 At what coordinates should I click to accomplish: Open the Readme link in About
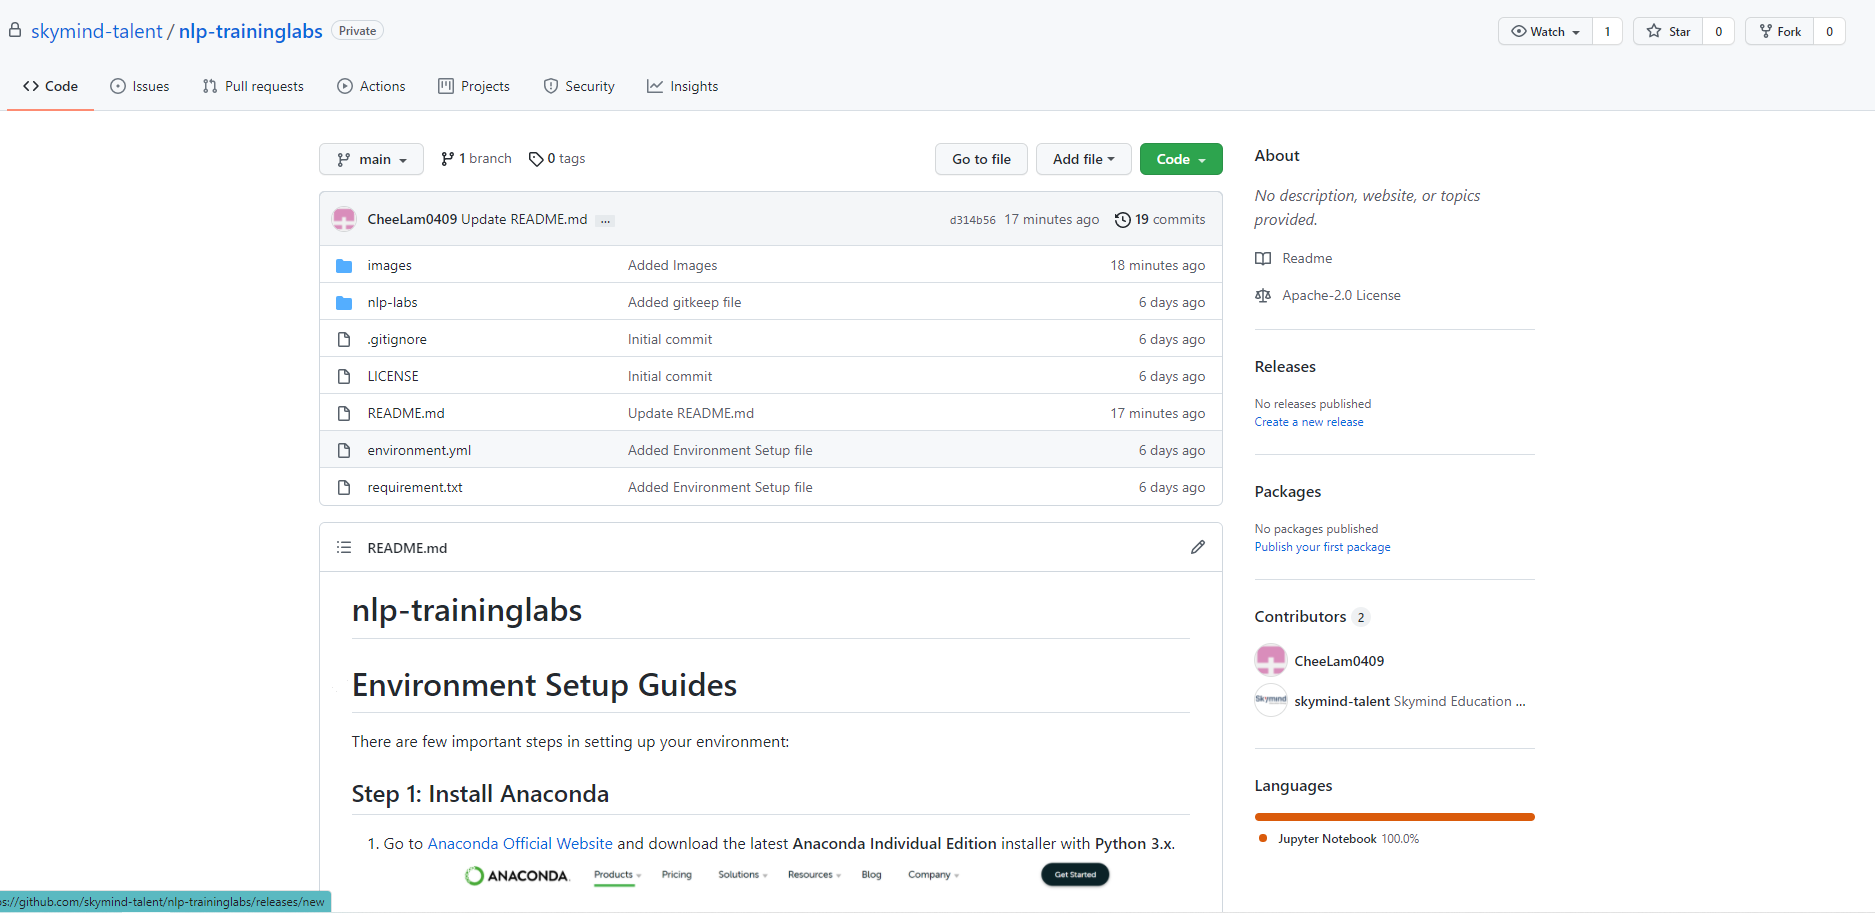pyautogui.click(x=1307, y=258)
